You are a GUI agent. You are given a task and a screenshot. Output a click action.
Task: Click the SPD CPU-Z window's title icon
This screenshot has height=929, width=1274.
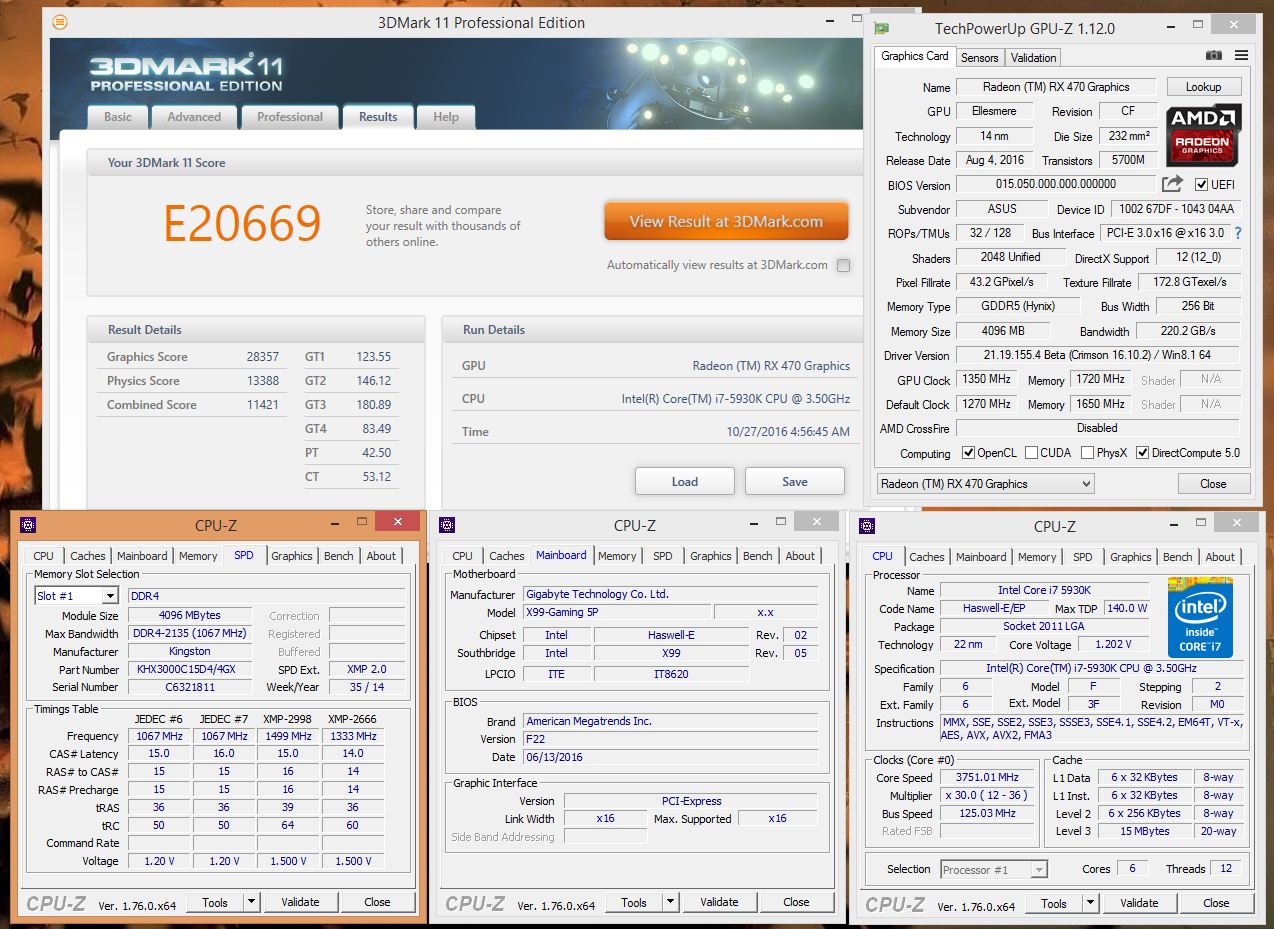pyautogui.click(x=28, y=525)
